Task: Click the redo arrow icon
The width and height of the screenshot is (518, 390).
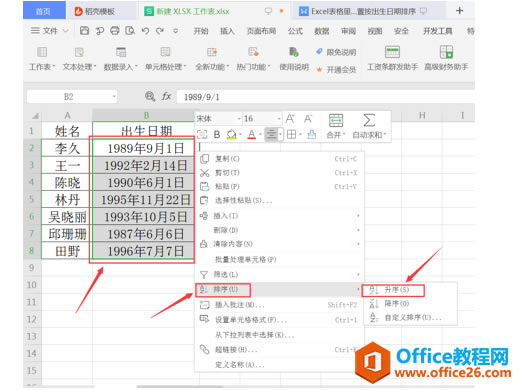Action: click(x=160, y=31)
